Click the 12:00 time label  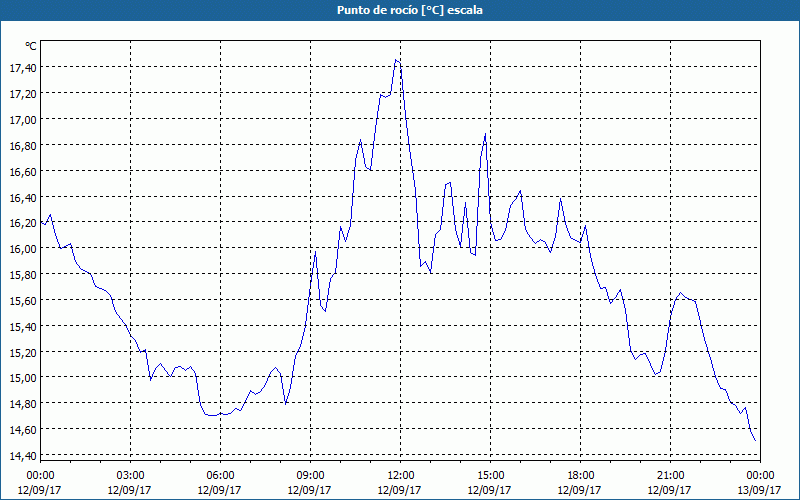(x=401, y=476)
